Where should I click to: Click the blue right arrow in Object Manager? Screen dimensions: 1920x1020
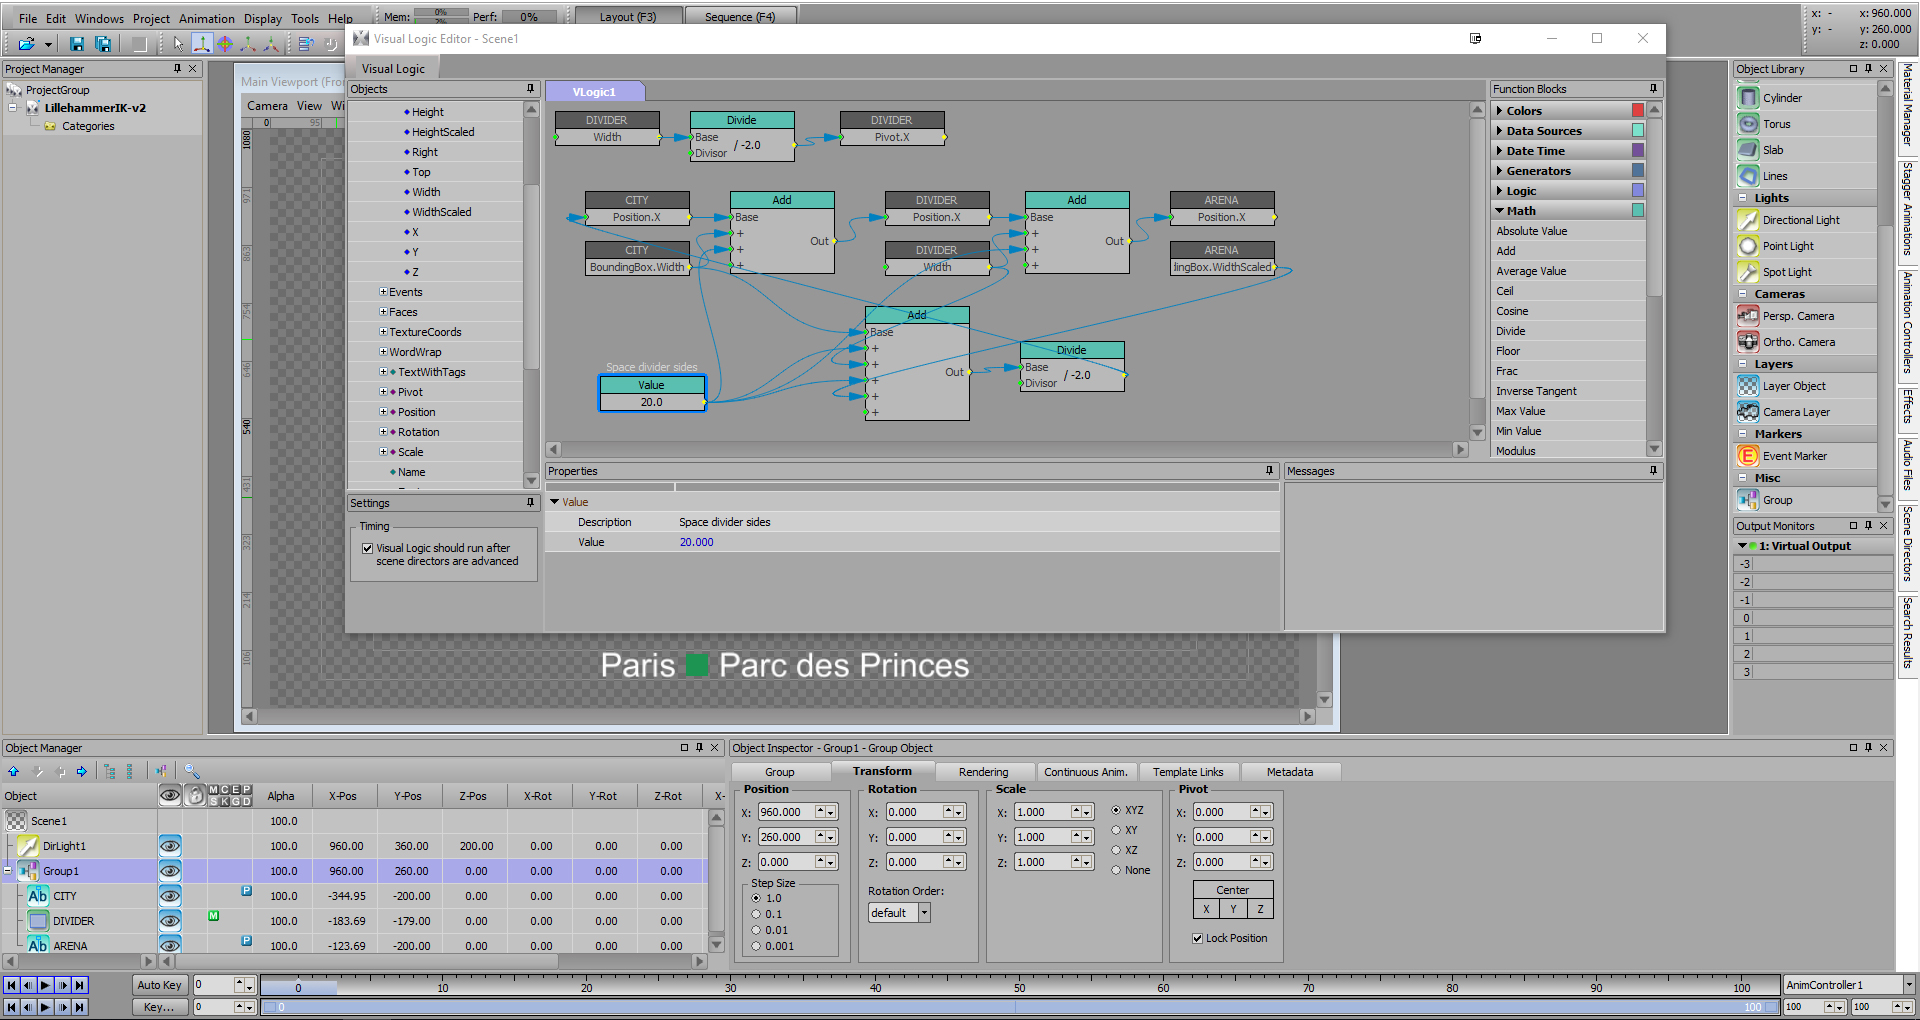click(x=82, y=771)
